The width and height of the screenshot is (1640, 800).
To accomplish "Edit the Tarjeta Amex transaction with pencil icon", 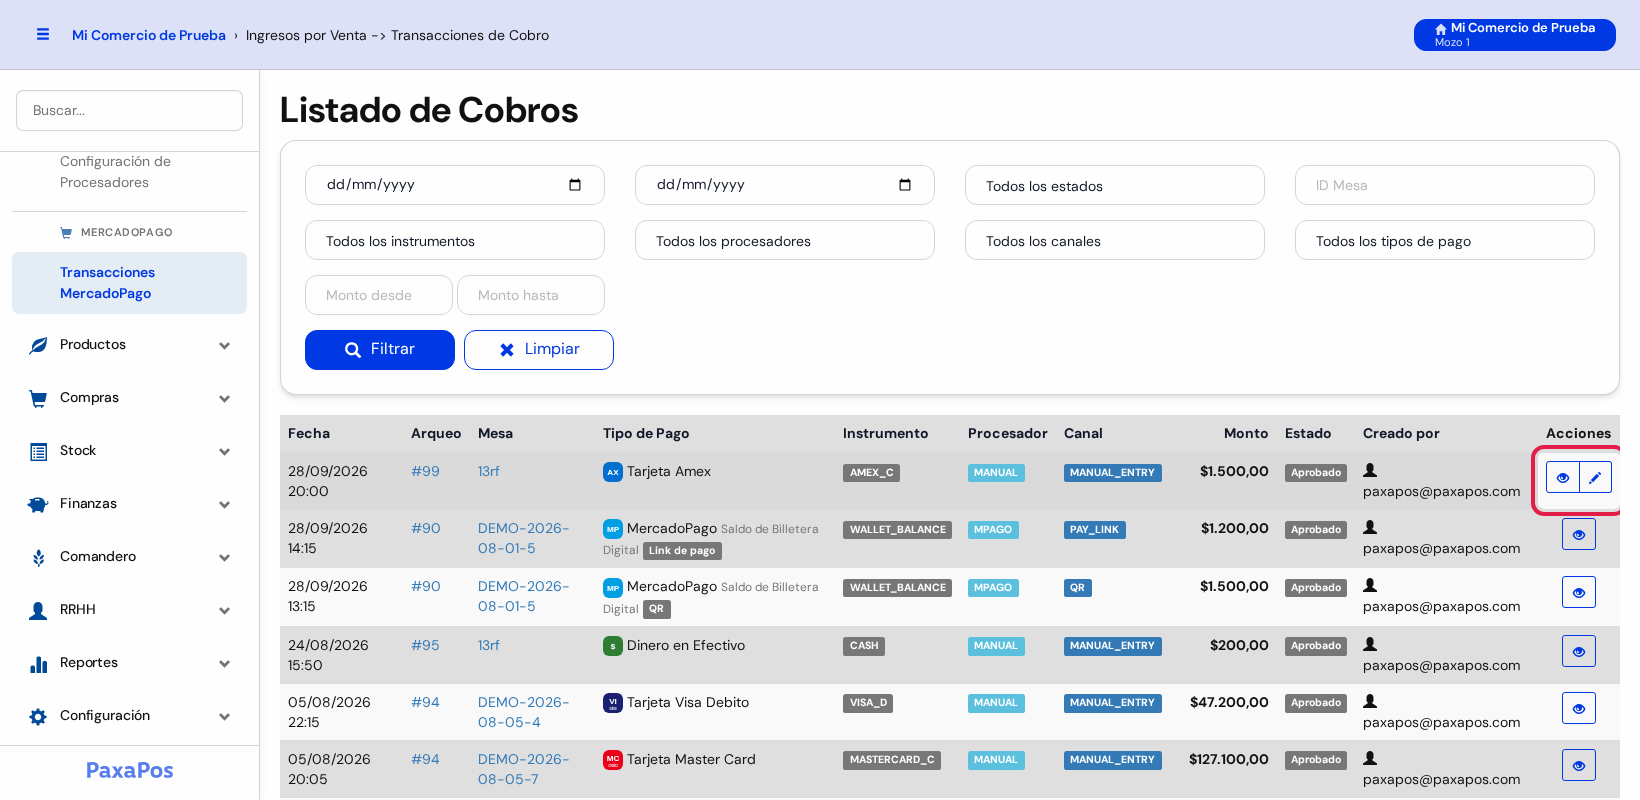I will [1595, 477].
